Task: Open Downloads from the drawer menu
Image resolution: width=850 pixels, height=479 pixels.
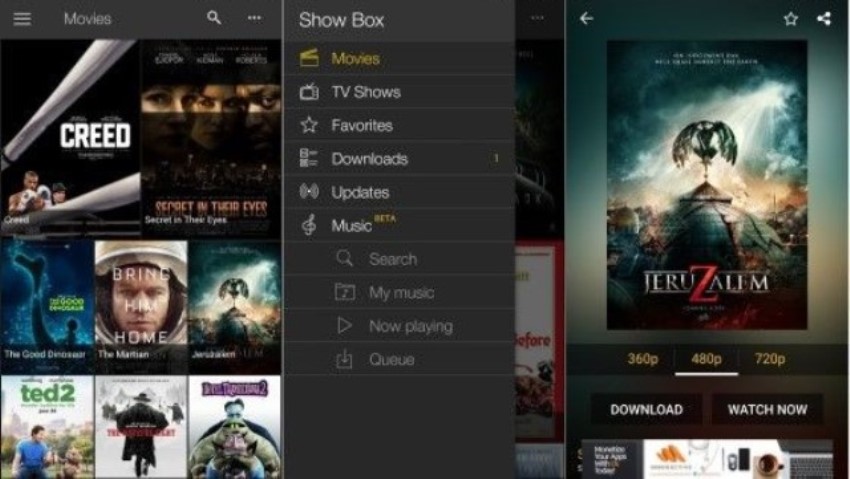Action: (x=399, y=159)
